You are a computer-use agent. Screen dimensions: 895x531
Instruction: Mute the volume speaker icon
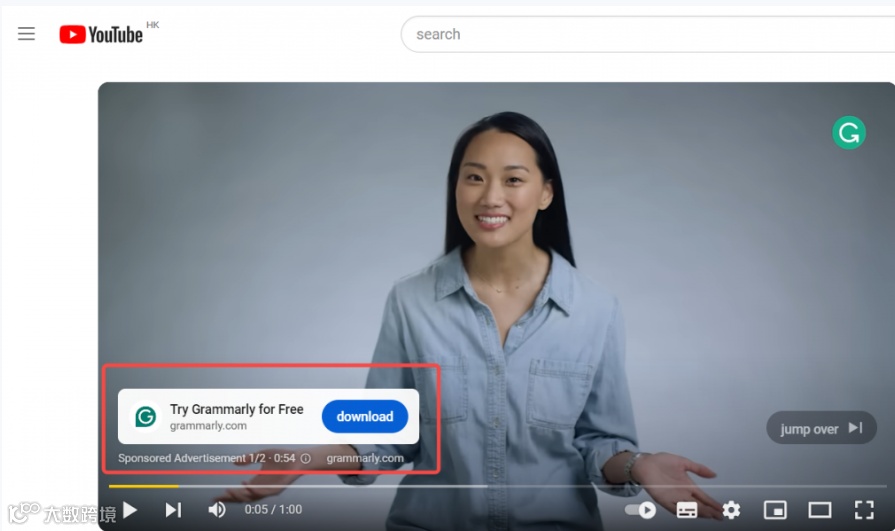[216, 510]
